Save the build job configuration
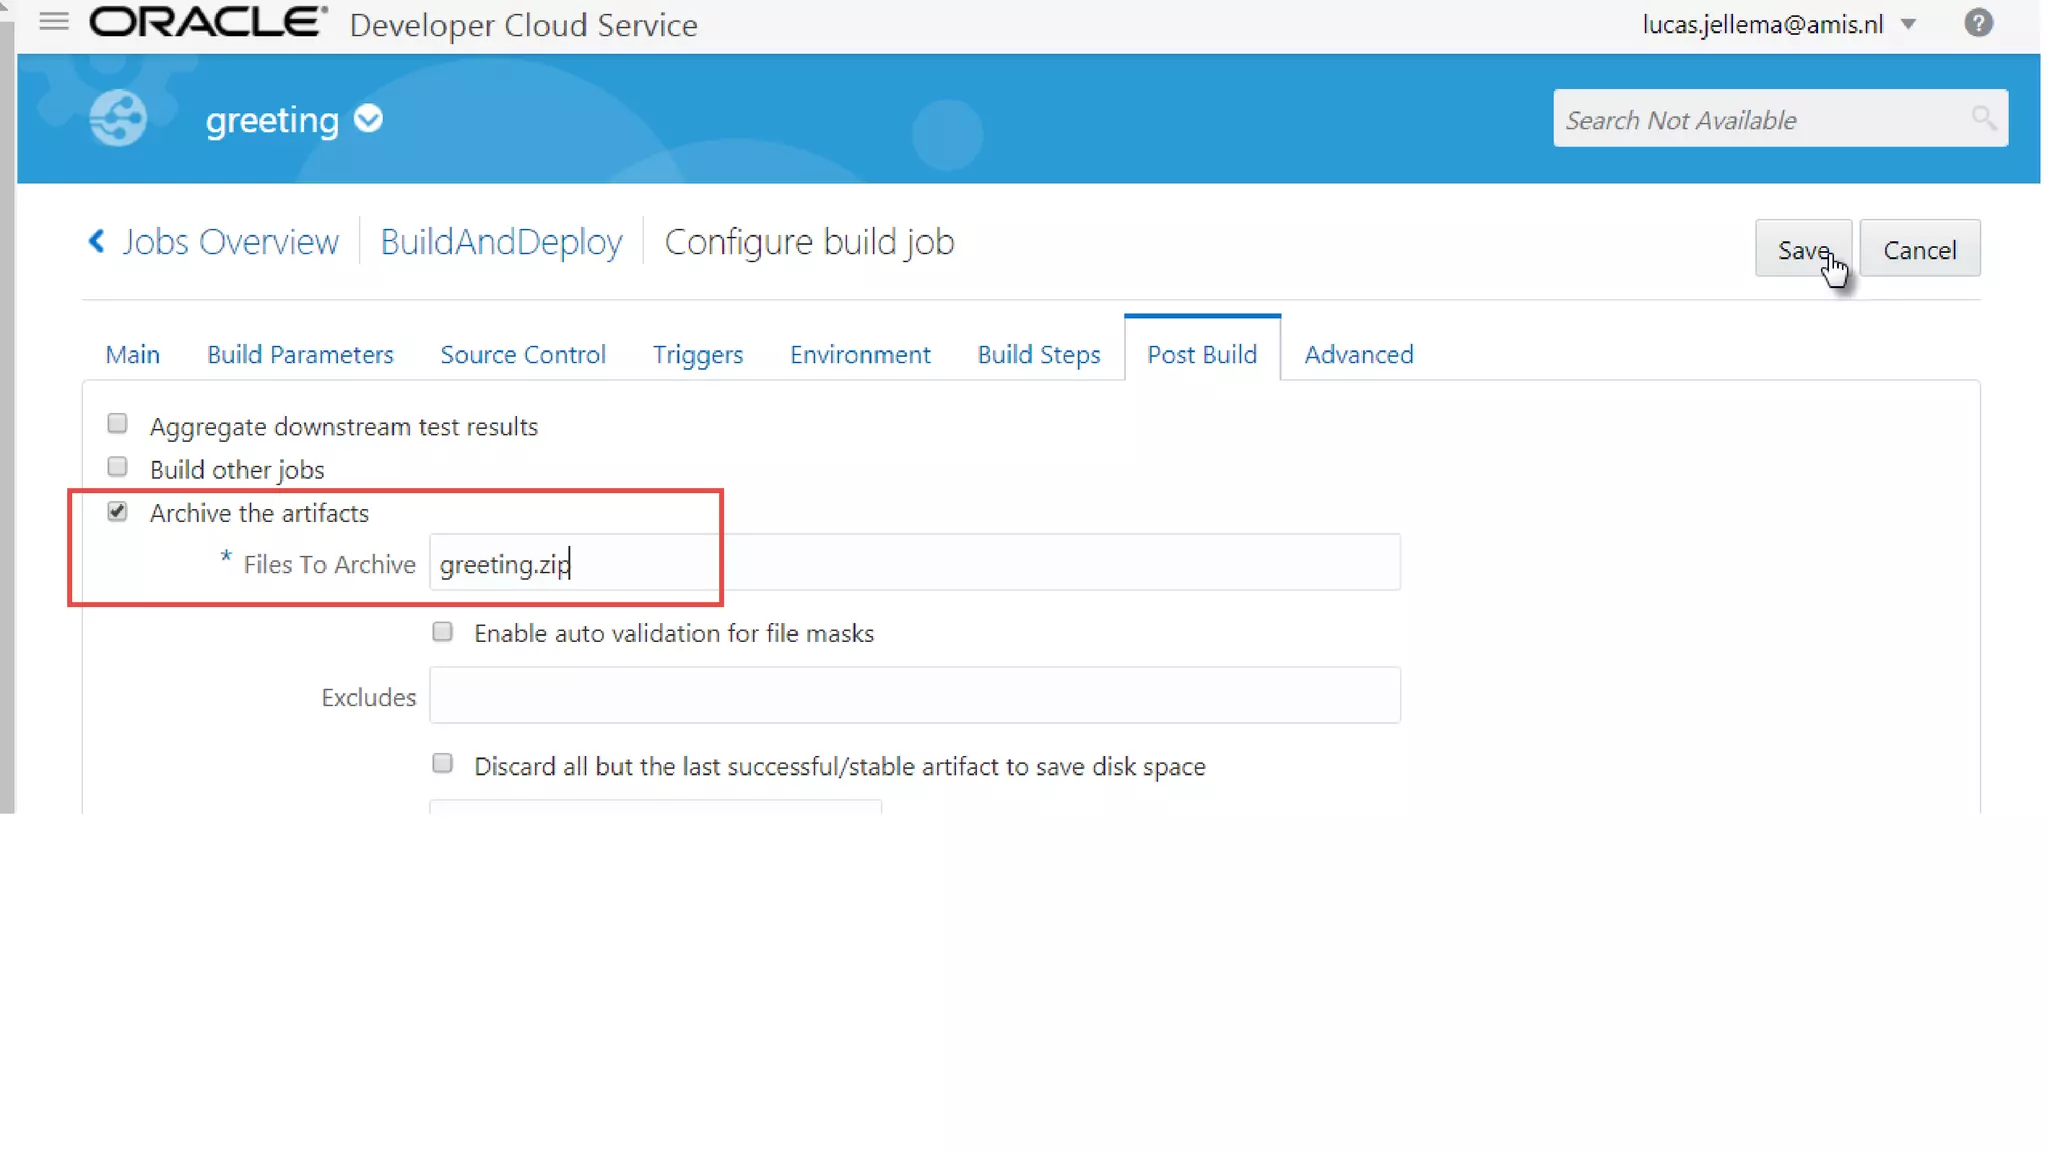This screenshot has width=2048, height=1152. (x=1802, y=249)
